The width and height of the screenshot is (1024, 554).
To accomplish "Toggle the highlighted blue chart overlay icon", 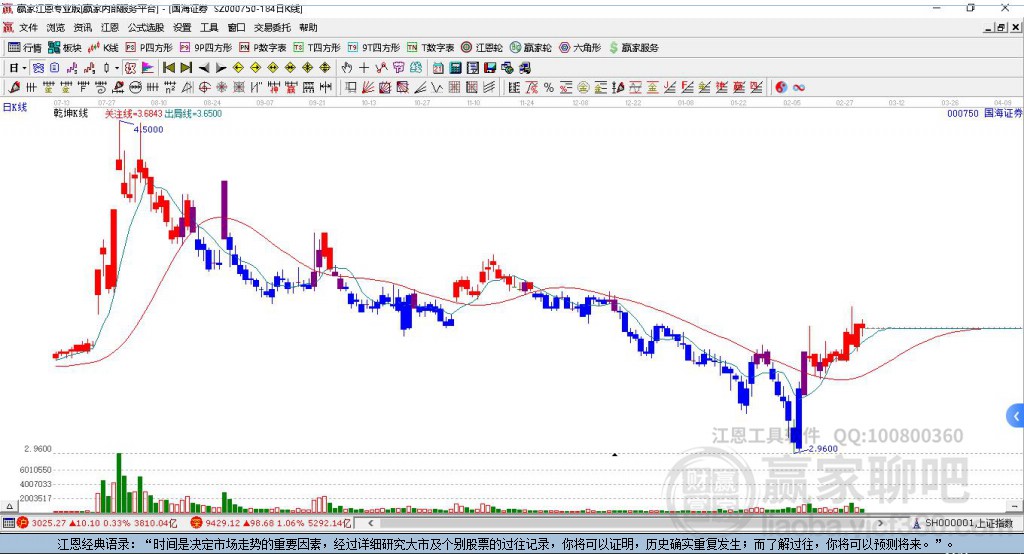I will [x=38, y=68].
